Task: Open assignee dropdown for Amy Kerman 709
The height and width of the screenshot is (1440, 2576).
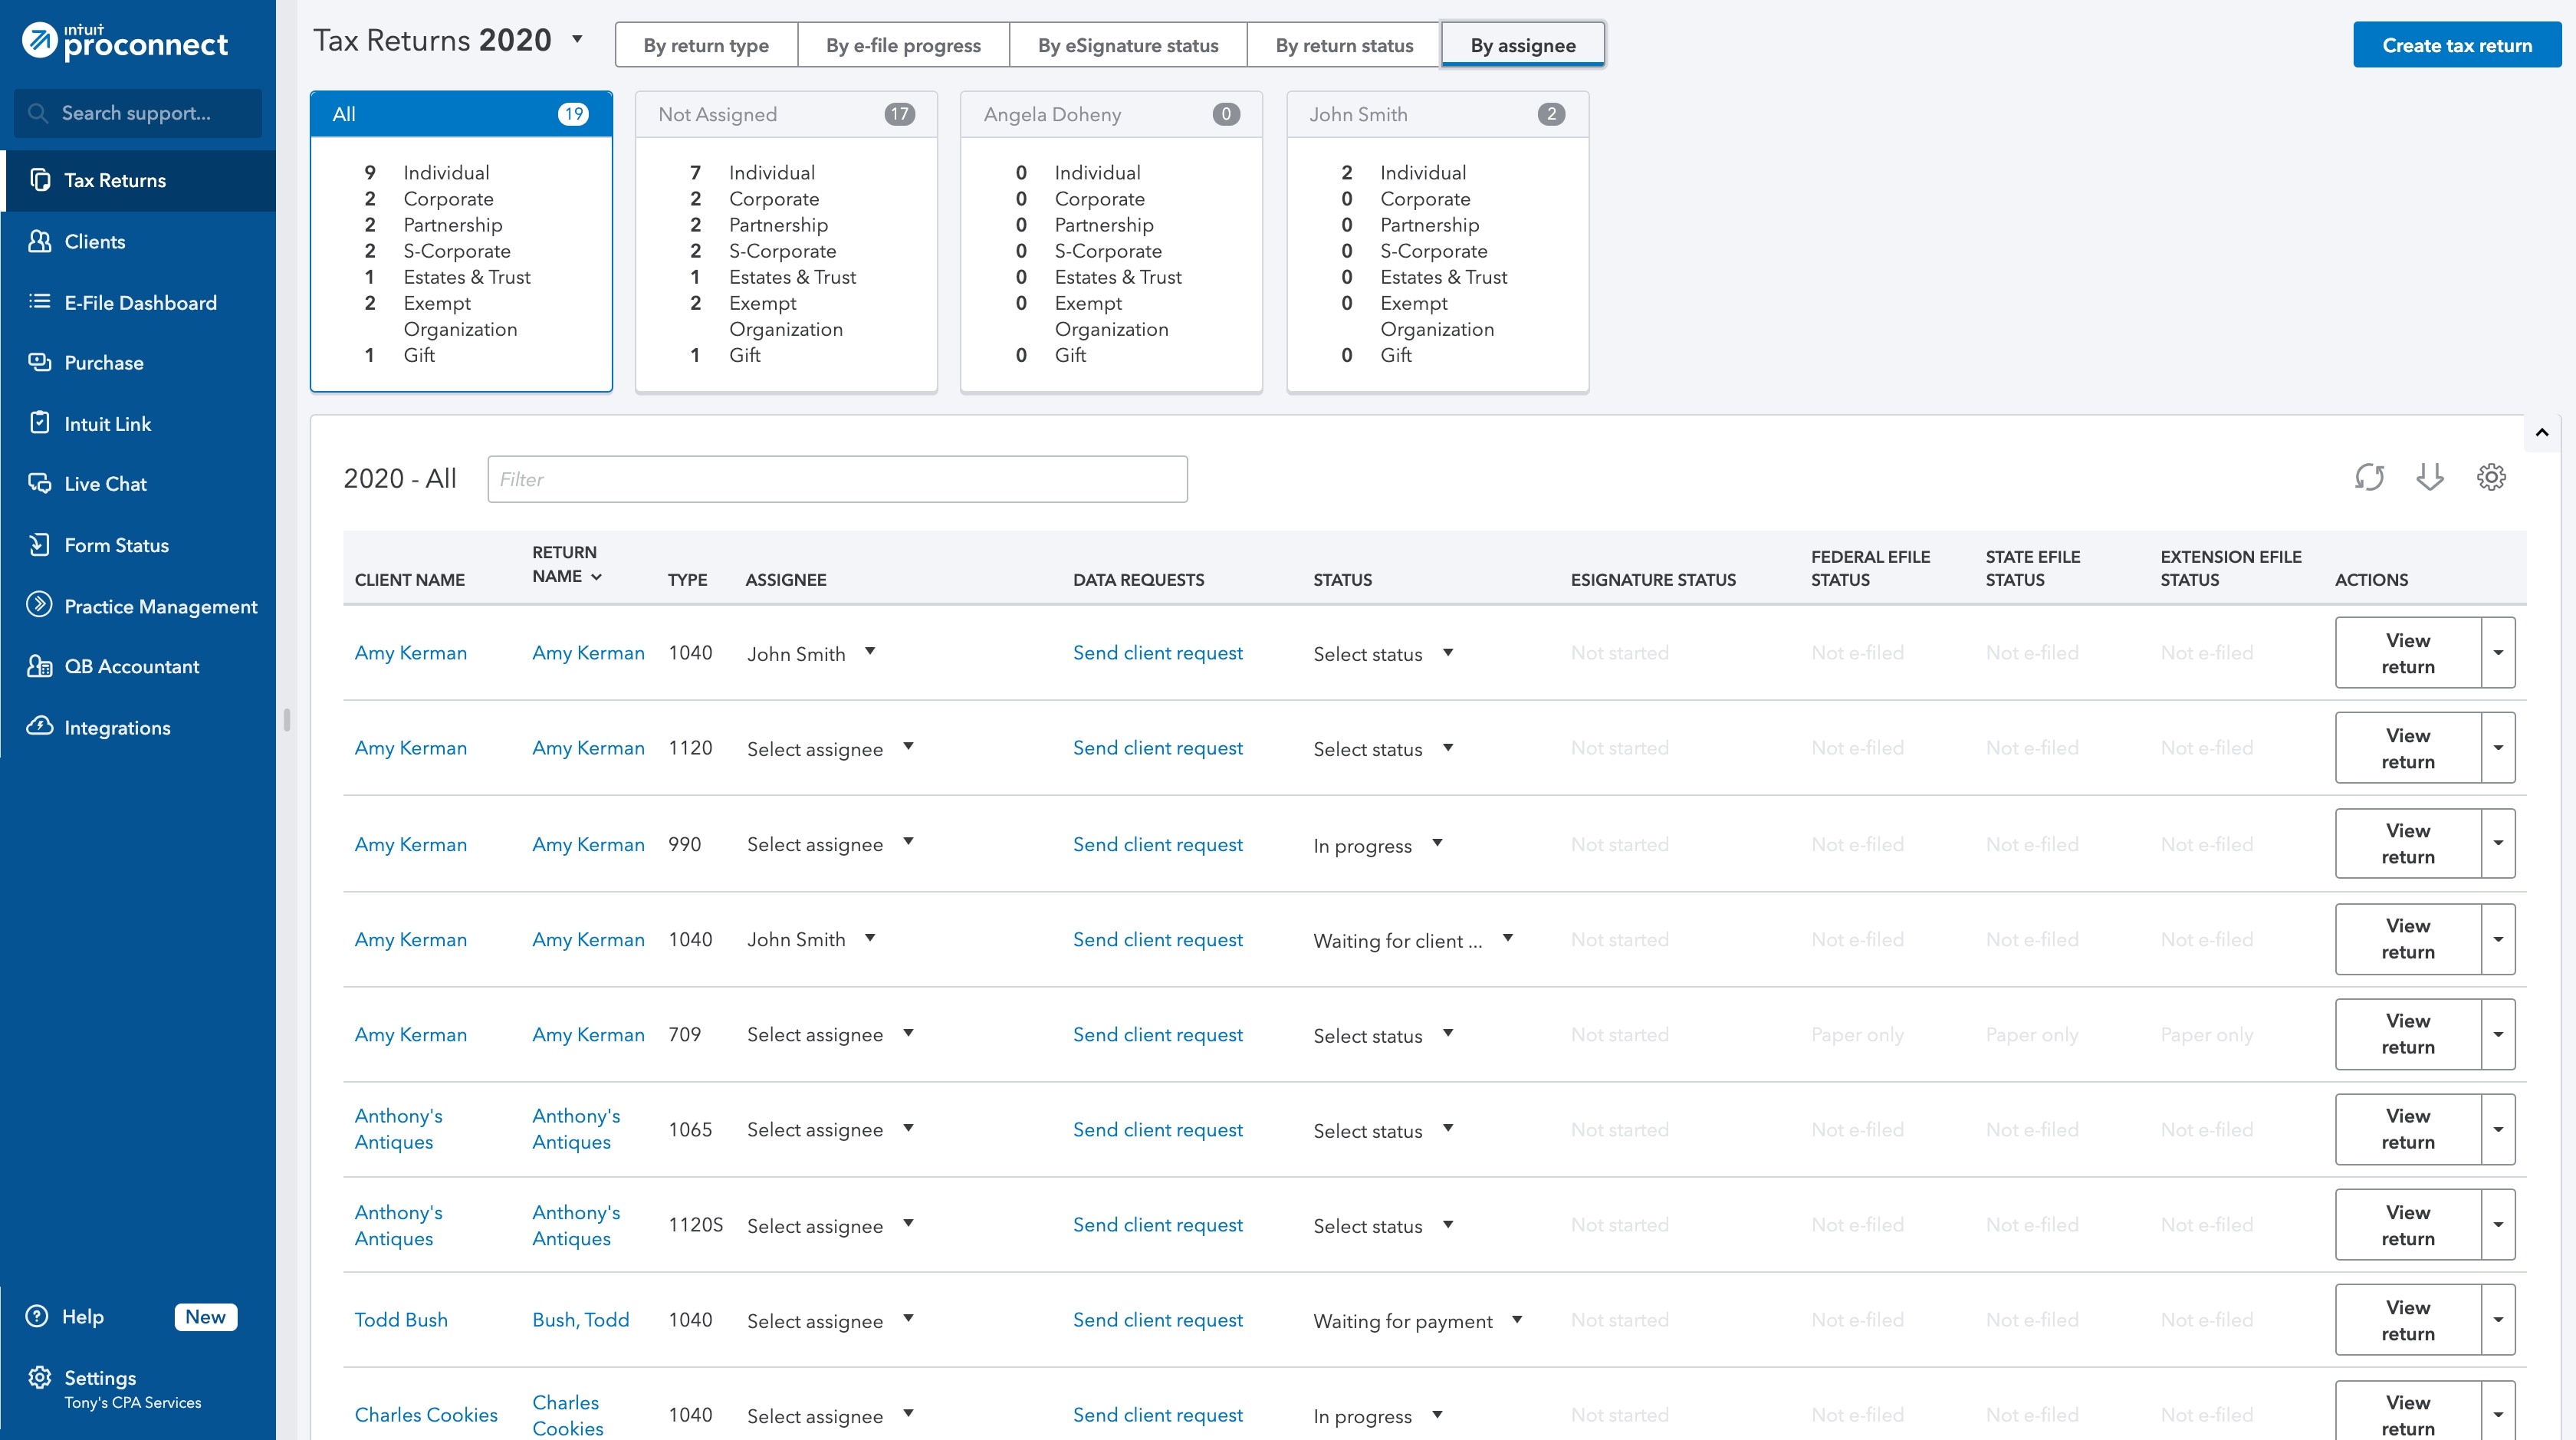Action: tap(830, 1035)
